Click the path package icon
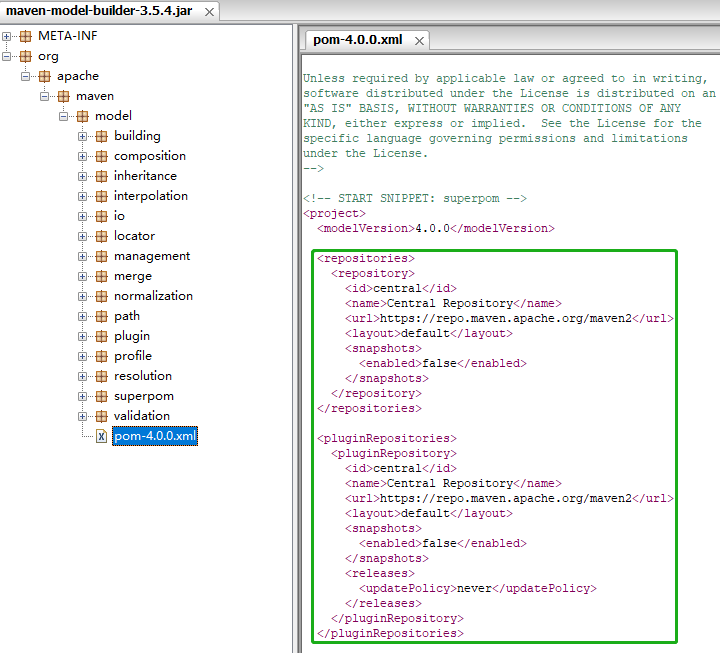Screen dimensions: 720x653 [101, 316]
